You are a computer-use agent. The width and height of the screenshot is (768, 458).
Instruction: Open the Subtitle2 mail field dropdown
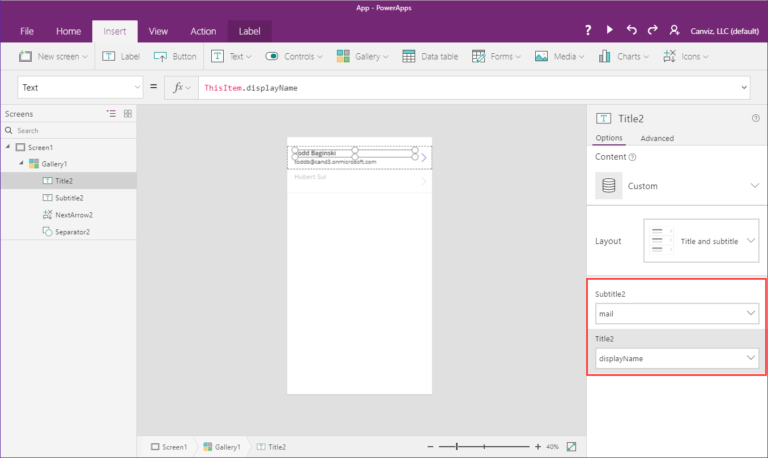(x=677, y=313)
